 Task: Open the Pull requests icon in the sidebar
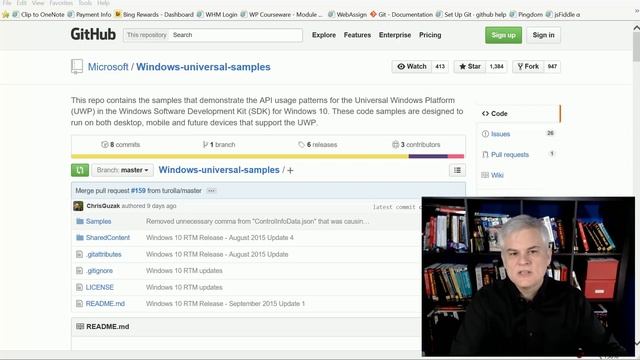coord(485,155)
